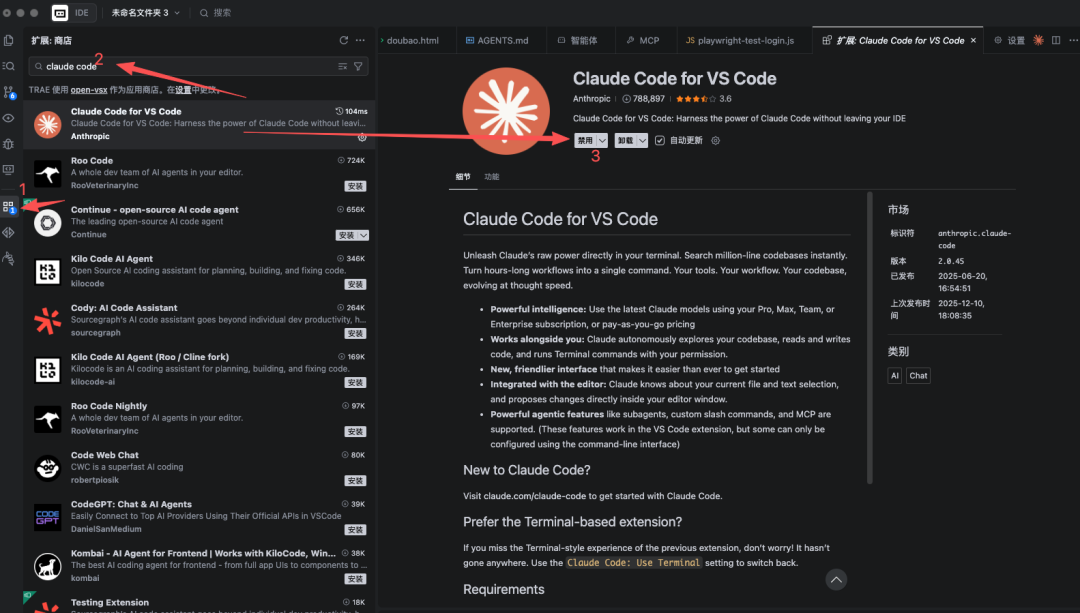
Task: Open the Run and Debug bug icon
Action: click(8, 144)
